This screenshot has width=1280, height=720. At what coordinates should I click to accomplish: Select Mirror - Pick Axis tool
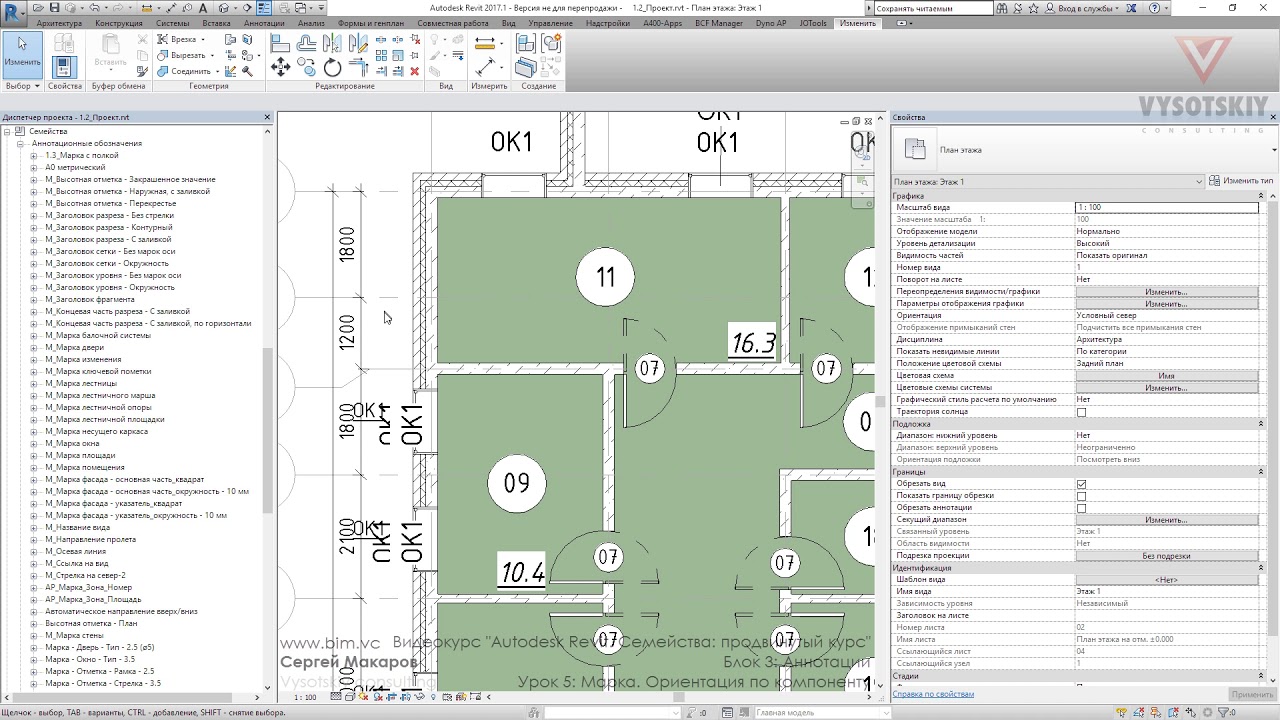coord(333,44)
